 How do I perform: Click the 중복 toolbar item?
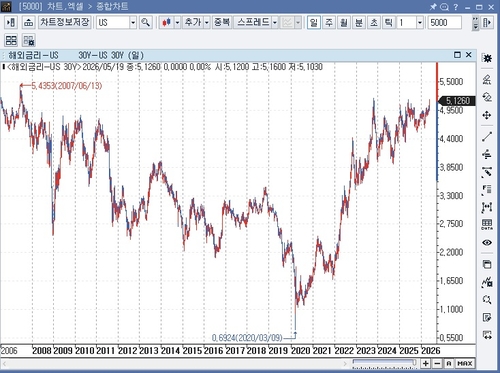(x=222, y=23)
